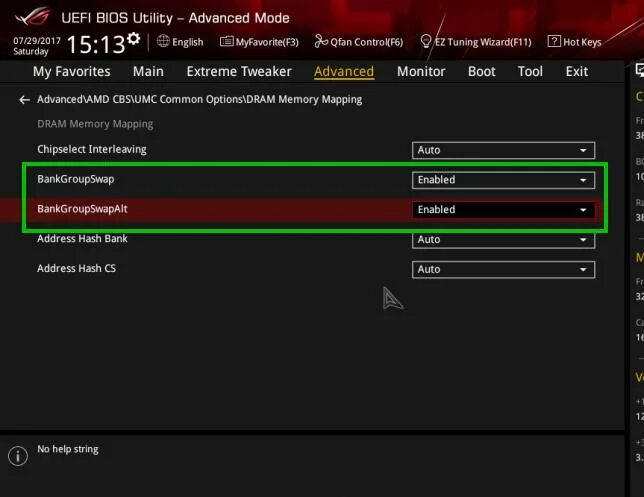The height and width of the screenshot is (497, 644).
Task: Select the Advanced tab
Action: click(344, 71)
